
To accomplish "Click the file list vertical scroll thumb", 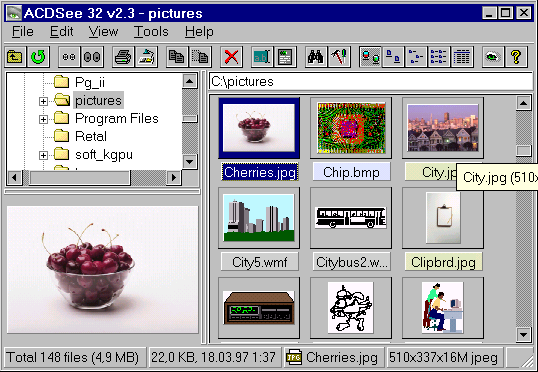I will coord(524,150).
